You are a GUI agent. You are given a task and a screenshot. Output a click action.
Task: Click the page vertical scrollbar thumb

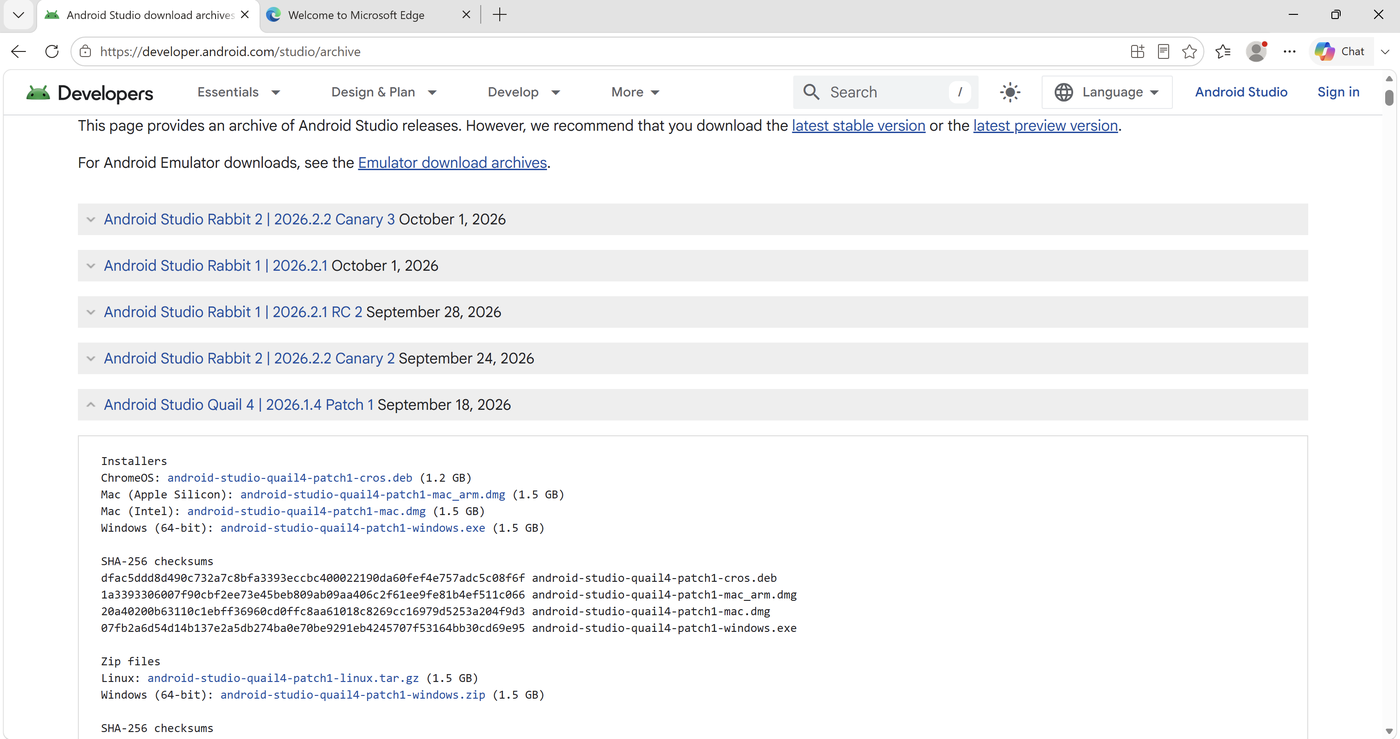[x=1389, y=98]
